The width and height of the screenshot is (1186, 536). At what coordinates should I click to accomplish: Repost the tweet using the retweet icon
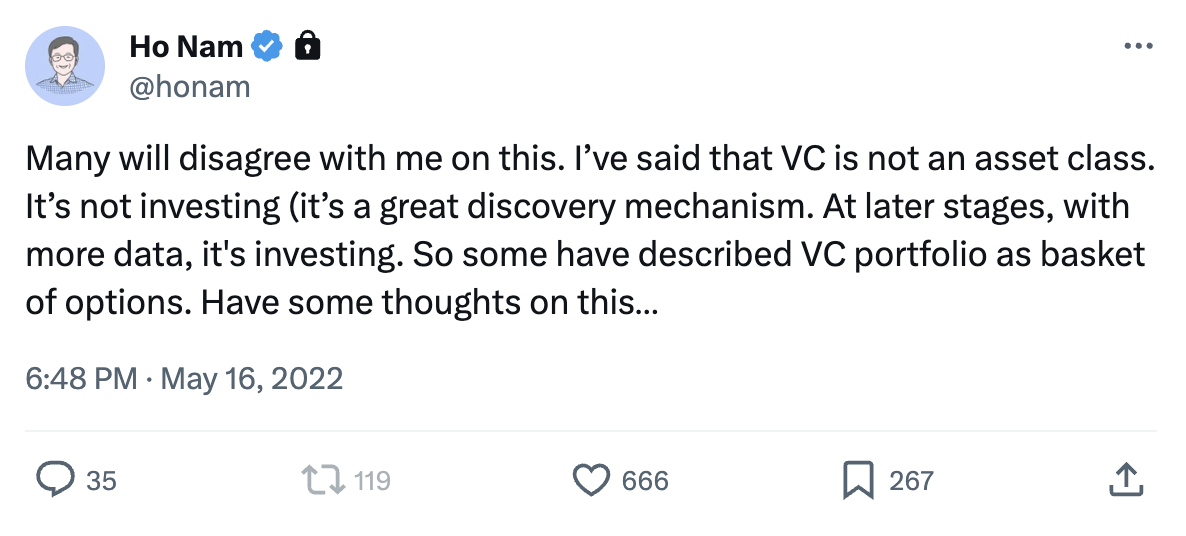pos(323,481)
